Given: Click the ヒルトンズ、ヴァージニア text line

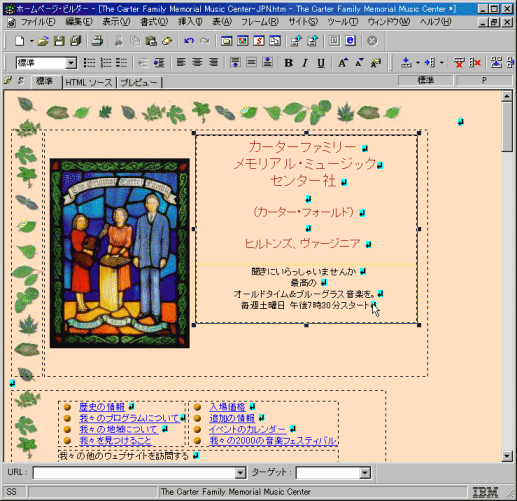Looking at the screenshot, I should click(x=303, y=244).
